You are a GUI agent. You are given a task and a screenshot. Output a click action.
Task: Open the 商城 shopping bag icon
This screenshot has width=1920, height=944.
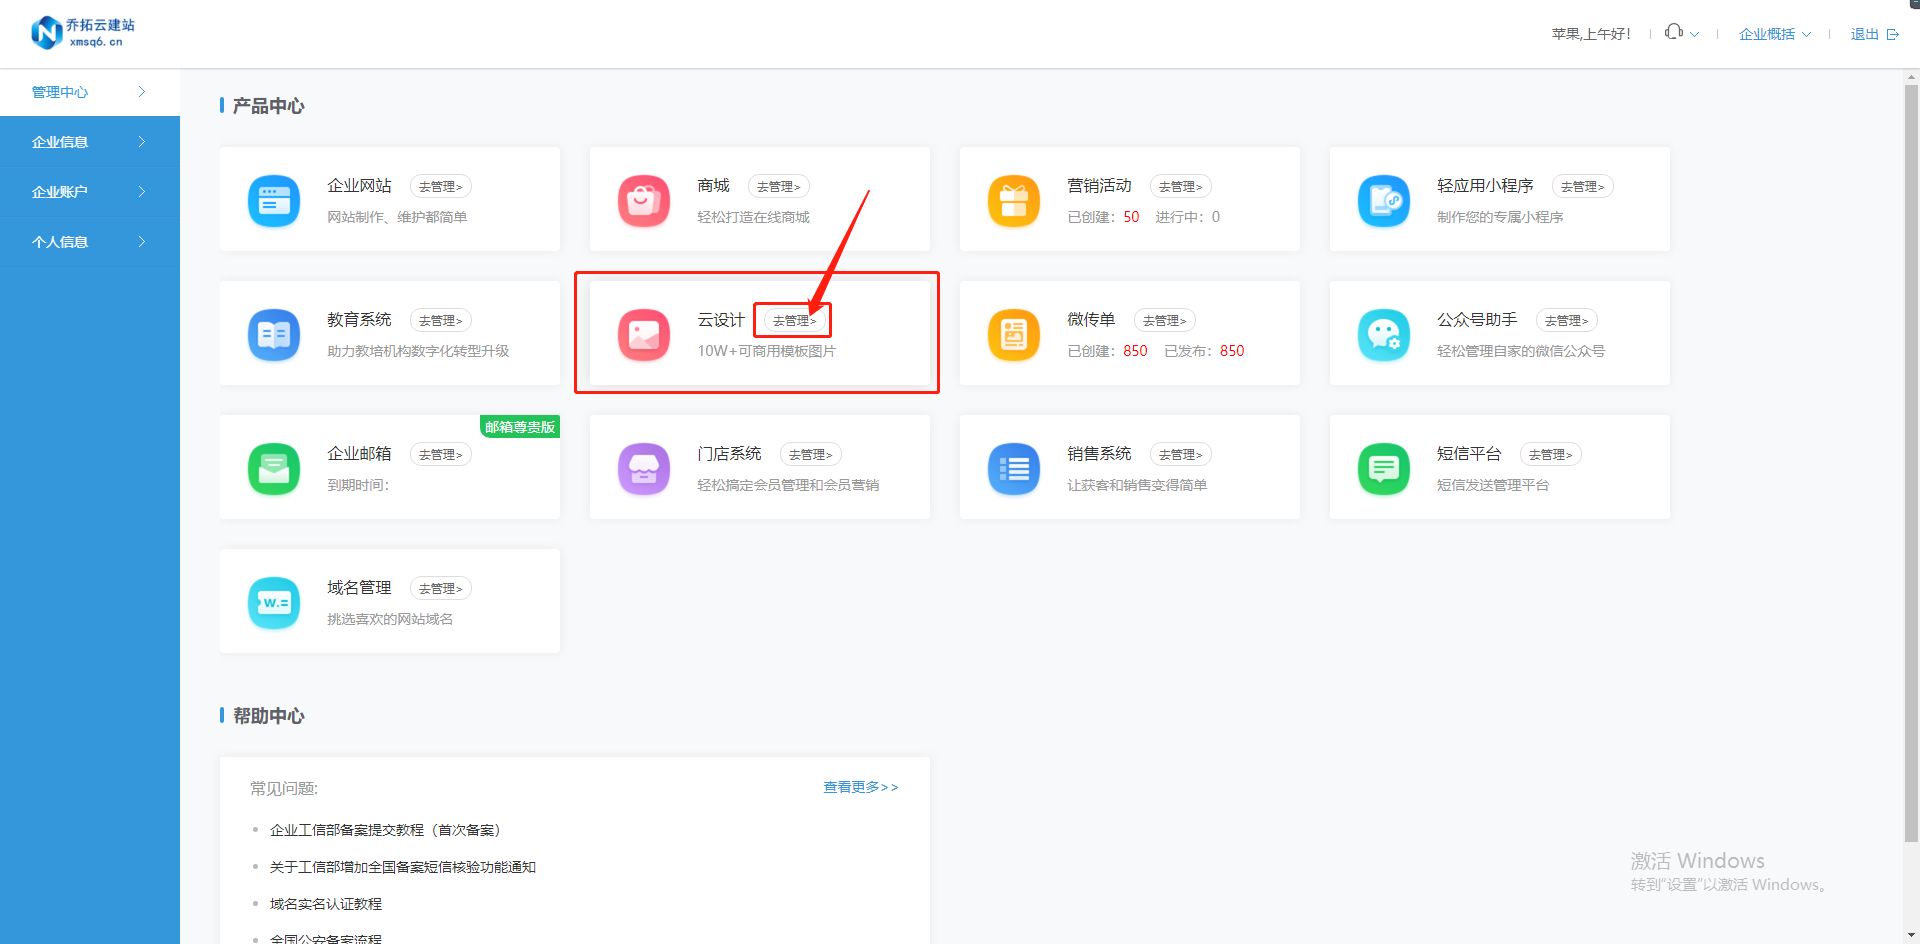(643, 200)
